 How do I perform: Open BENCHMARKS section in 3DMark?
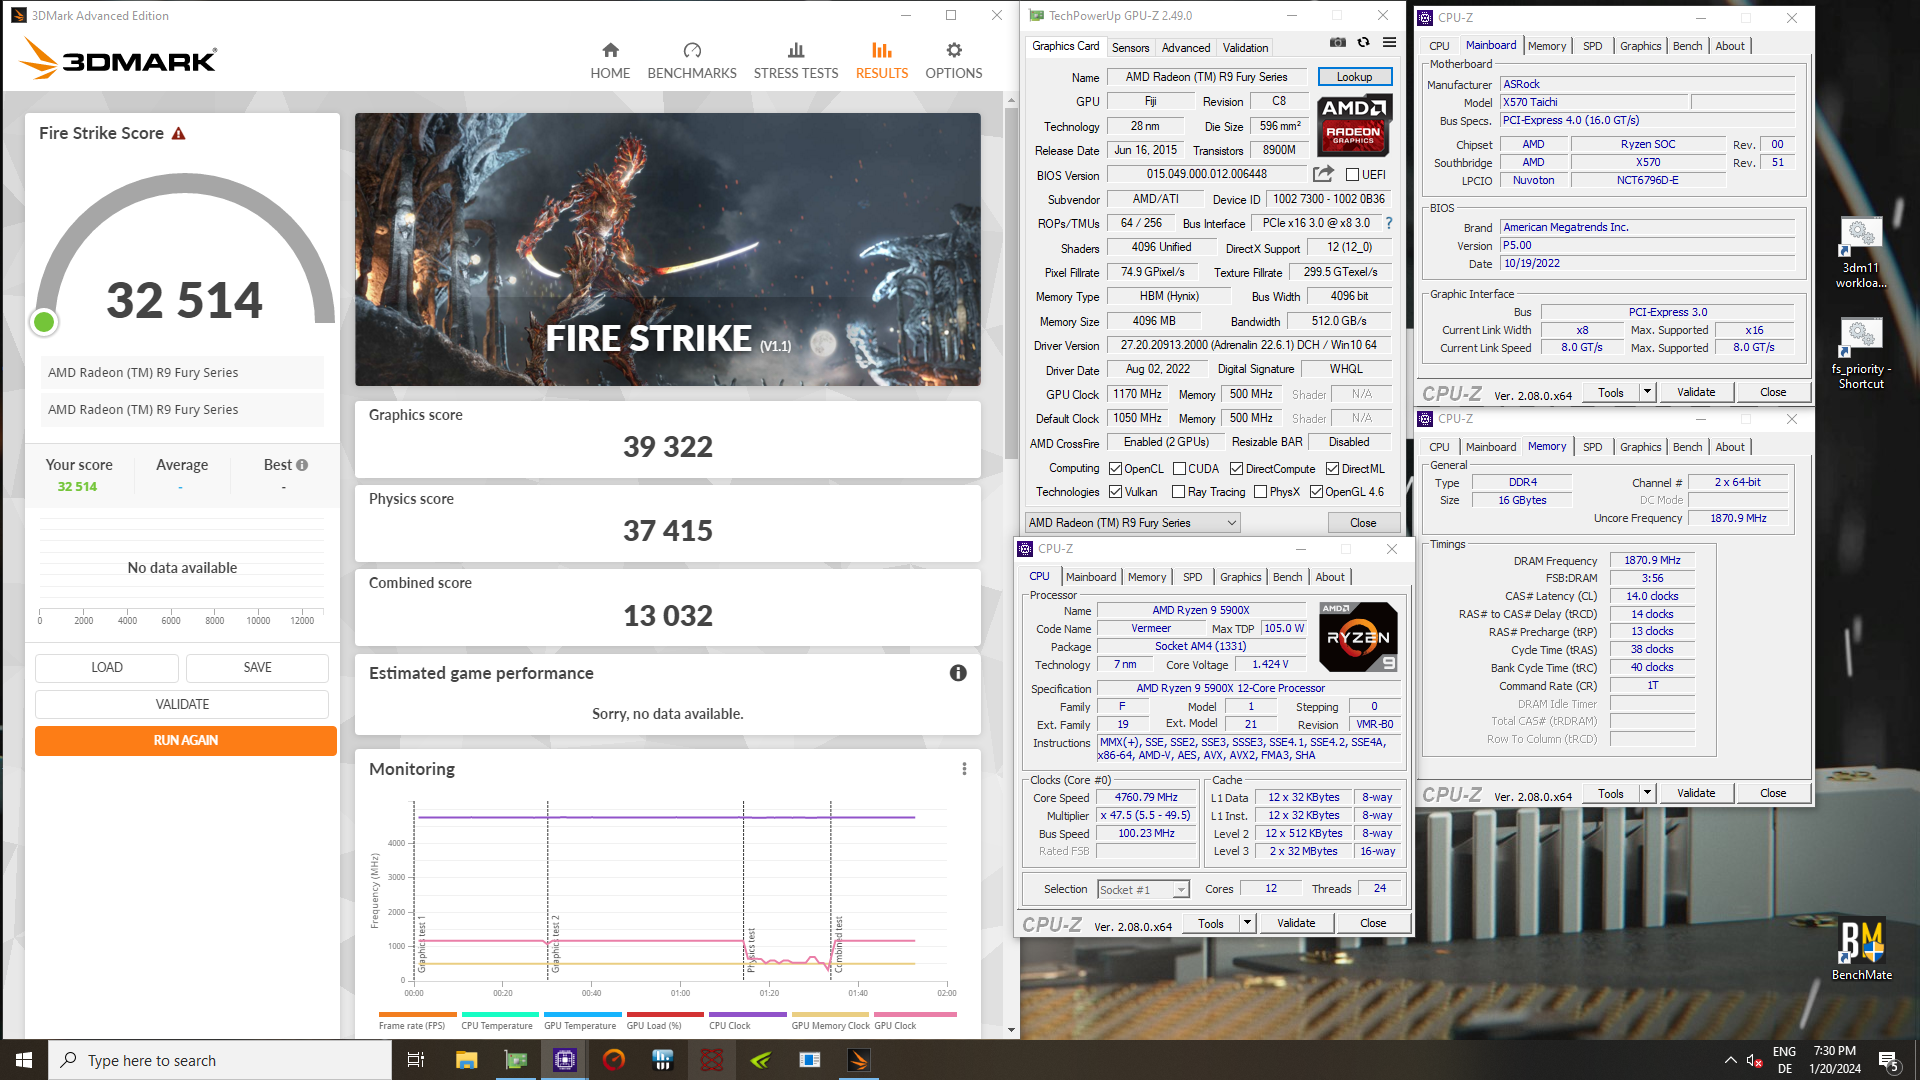tap(692, 60)
